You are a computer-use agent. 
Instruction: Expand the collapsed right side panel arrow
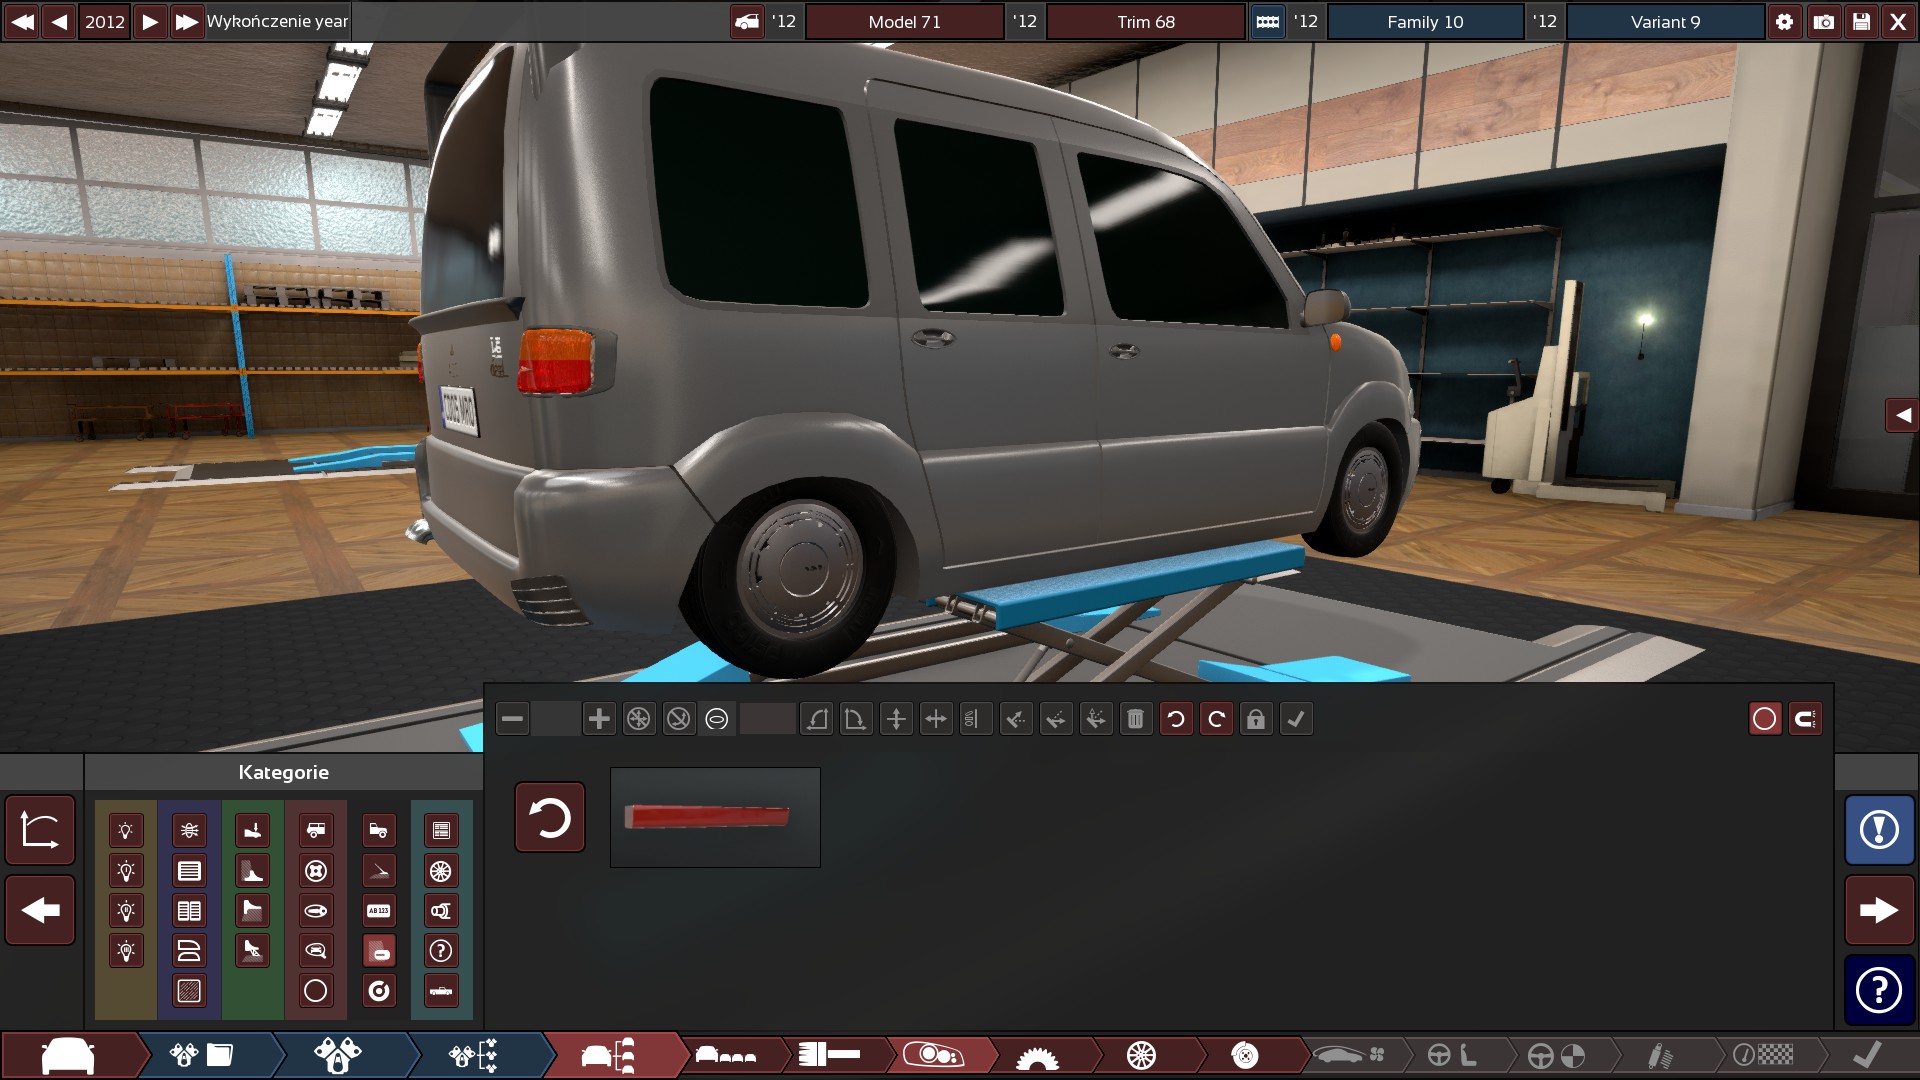tap(1902, 415)
